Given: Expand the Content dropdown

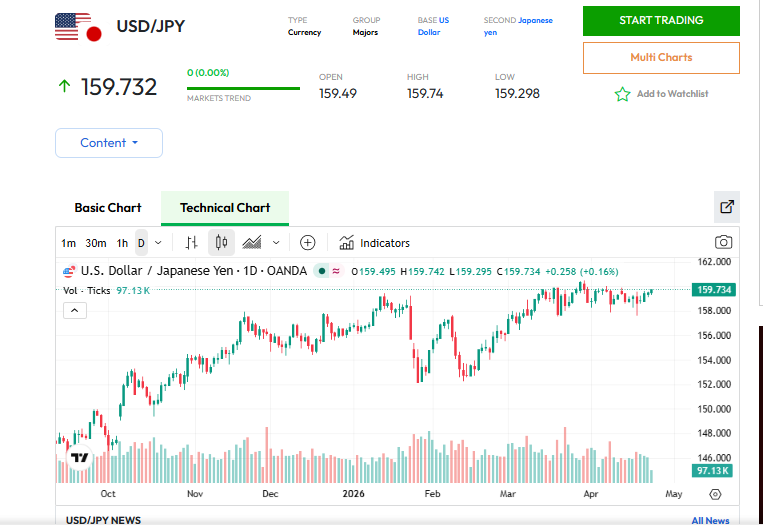Looking at the screenshot, I should tap(108, 143).
